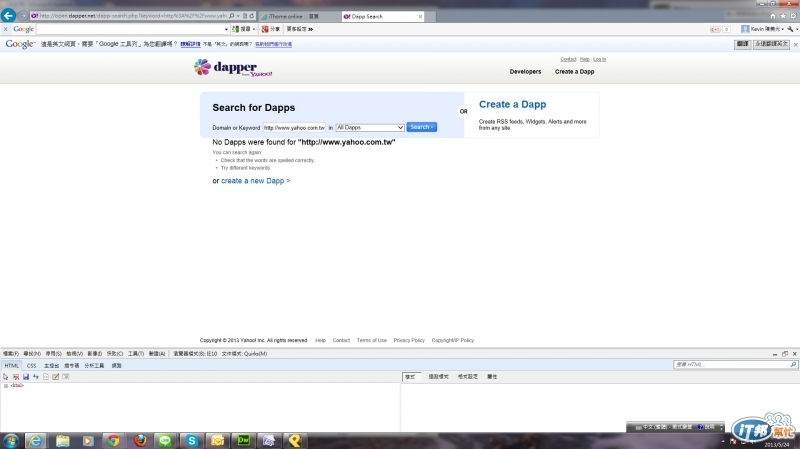Open KakaoTalk yellow icon on taskbar
The width and height of the screenshot is (800, 449).
295,441
